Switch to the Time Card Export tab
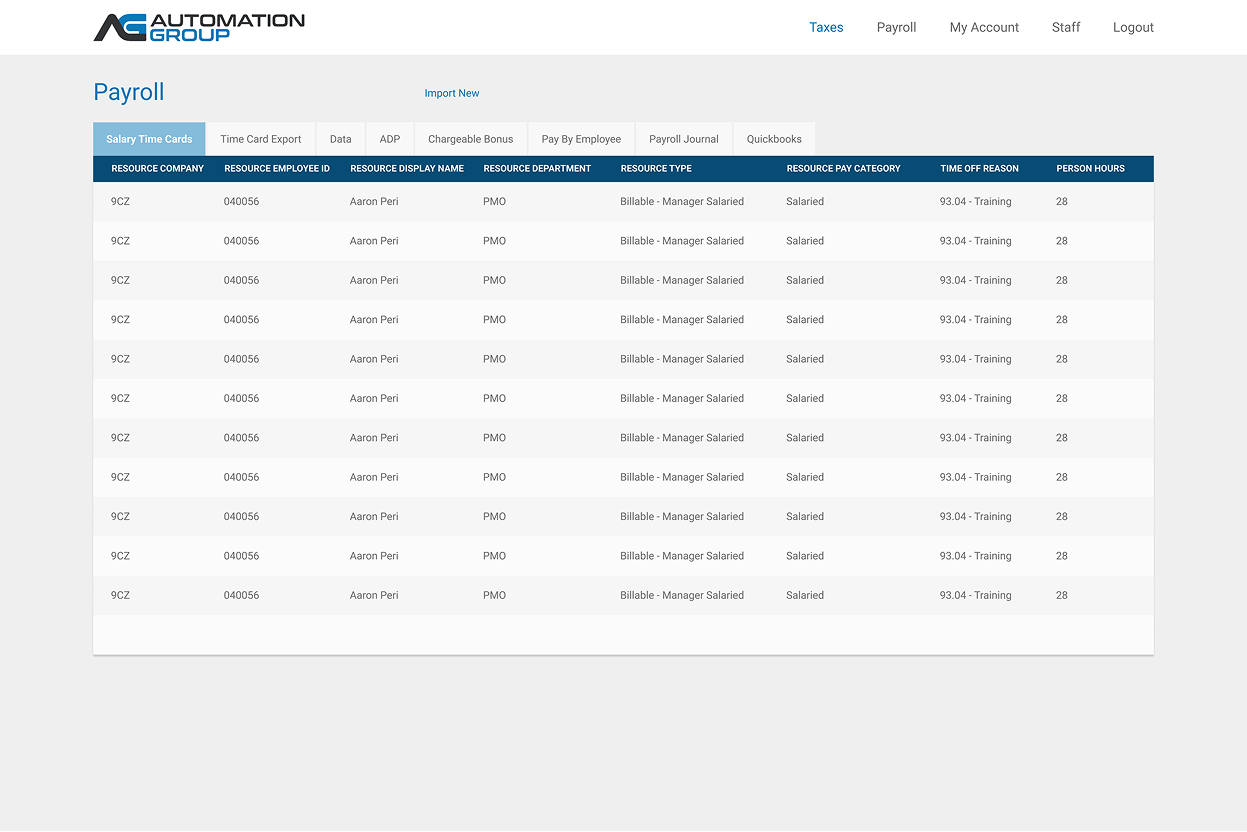 tap(260, 139)
